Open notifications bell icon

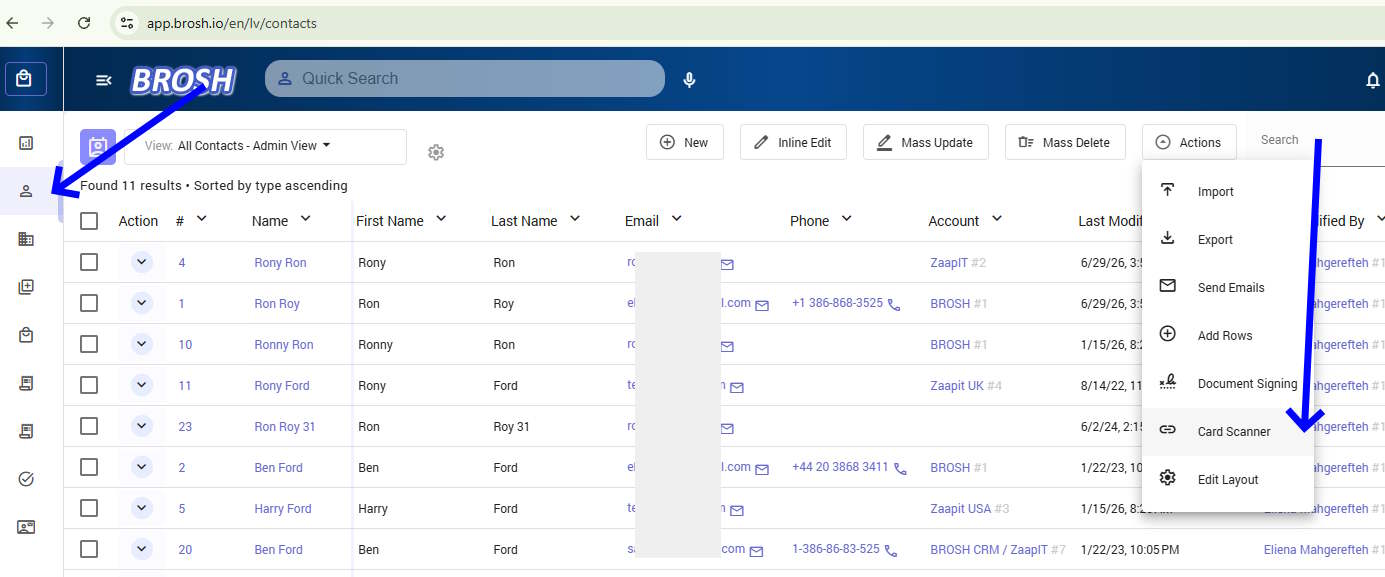[1372, 80]
